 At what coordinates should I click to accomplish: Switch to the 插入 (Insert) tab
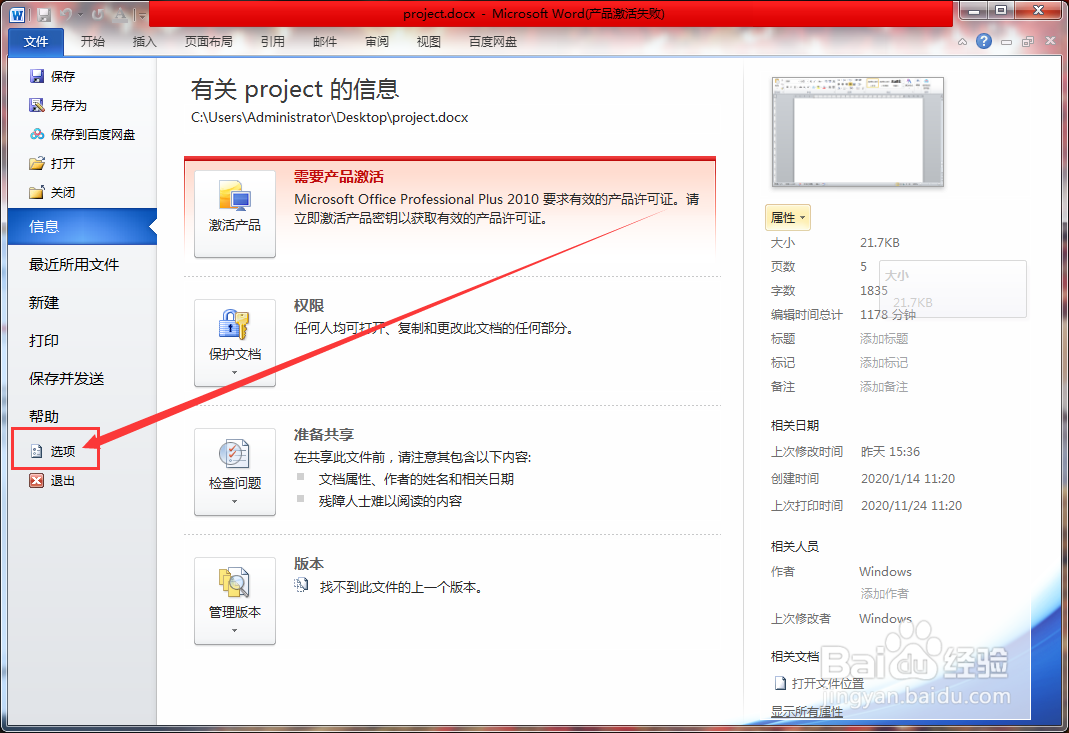click(145, 42)
